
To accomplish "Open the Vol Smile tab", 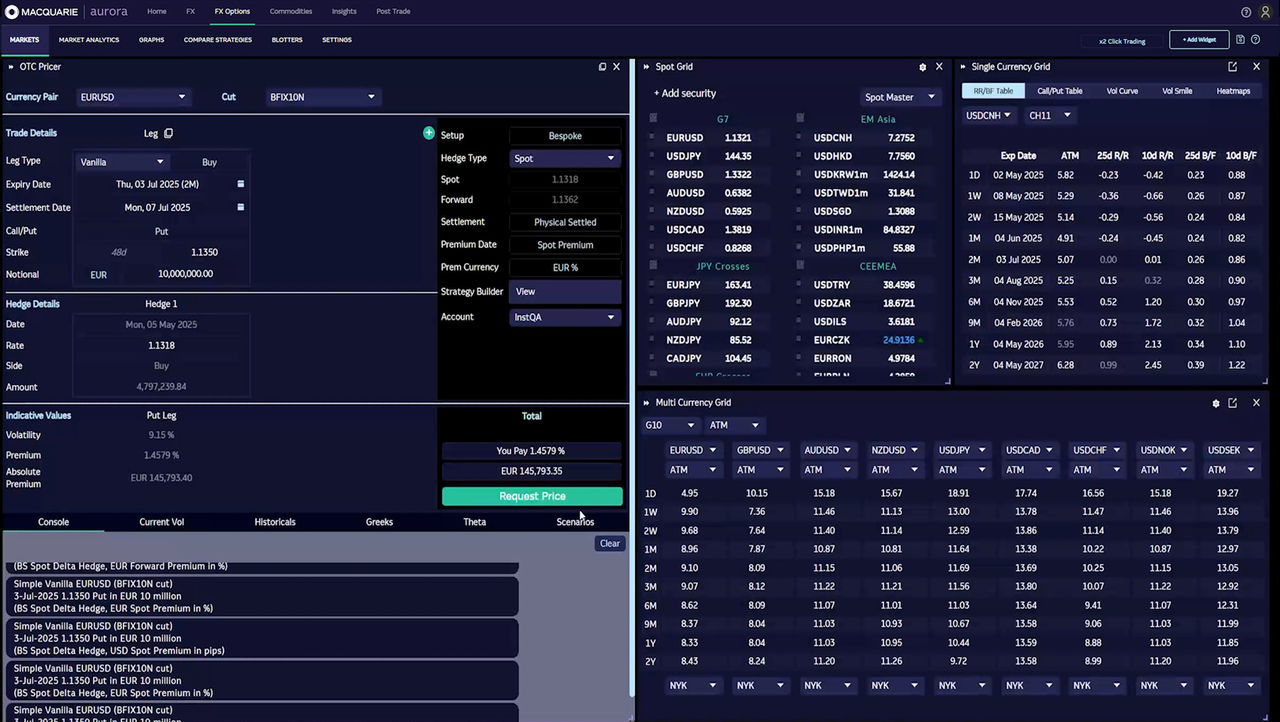I will coord(1176,91).
